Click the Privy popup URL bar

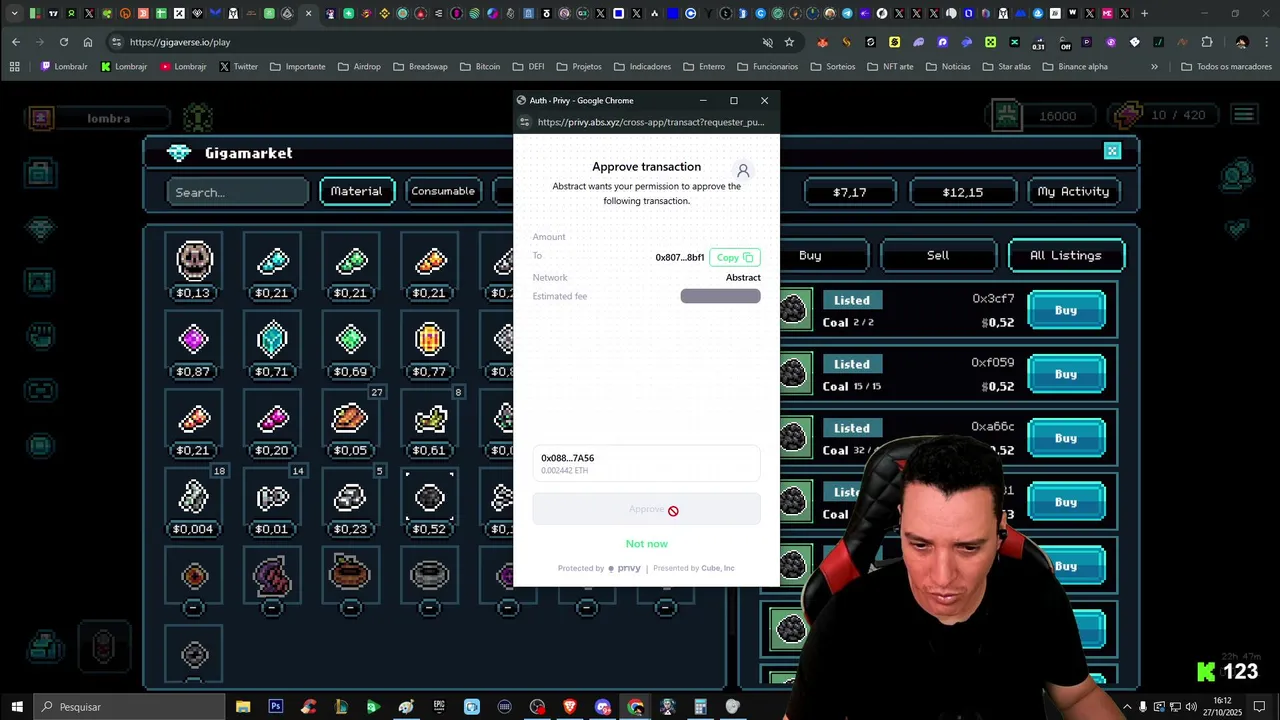click(x=650, y=122)
